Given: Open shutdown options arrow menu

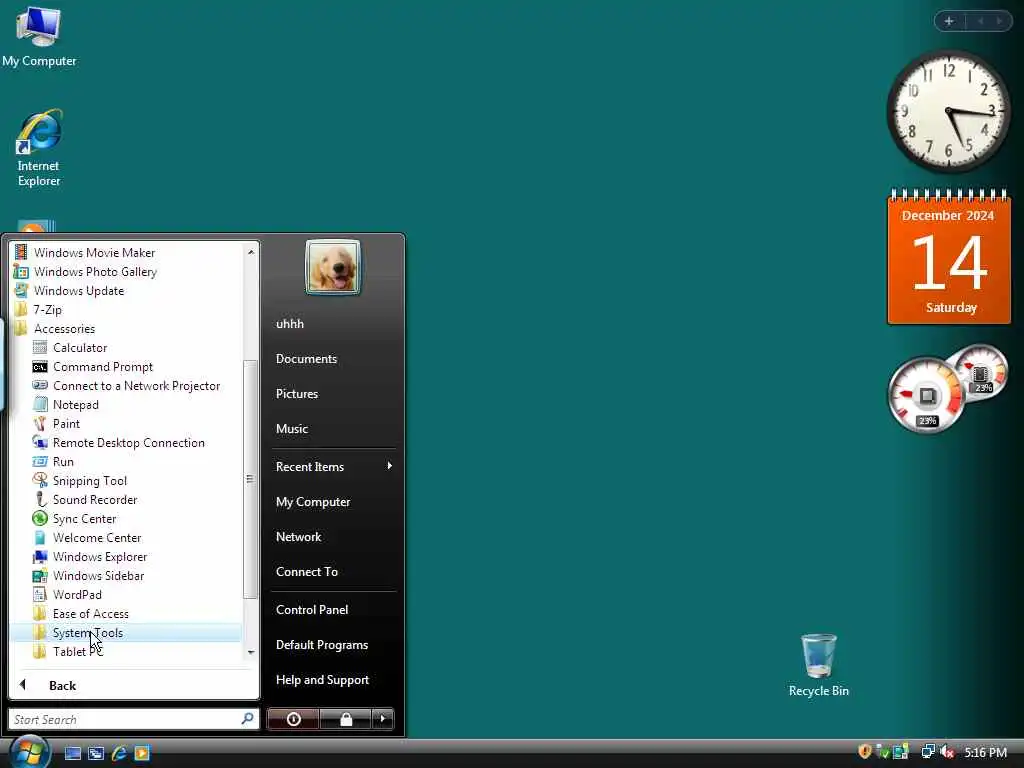Looking at the screenshot, I should click(383, 719).
